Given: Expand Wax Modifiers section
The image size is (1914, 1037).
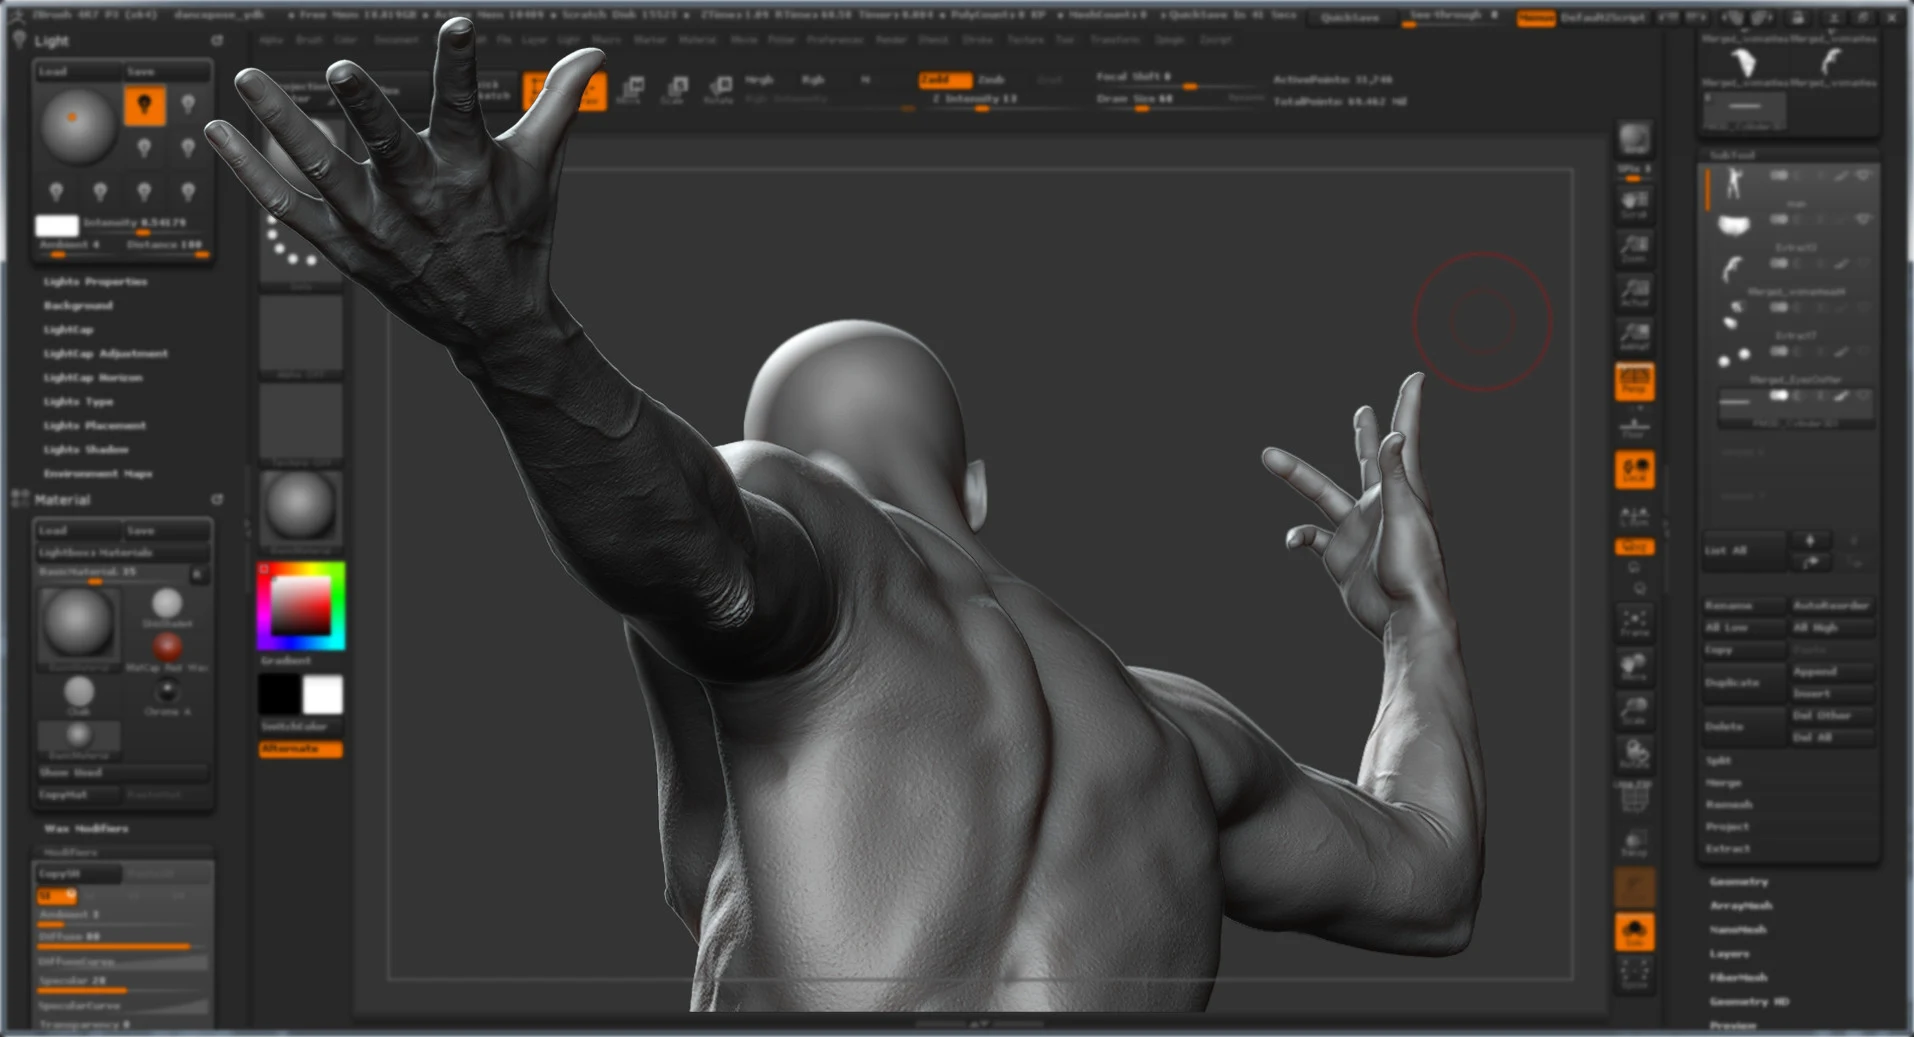Looking at the screenshot, I should (86, 829).
